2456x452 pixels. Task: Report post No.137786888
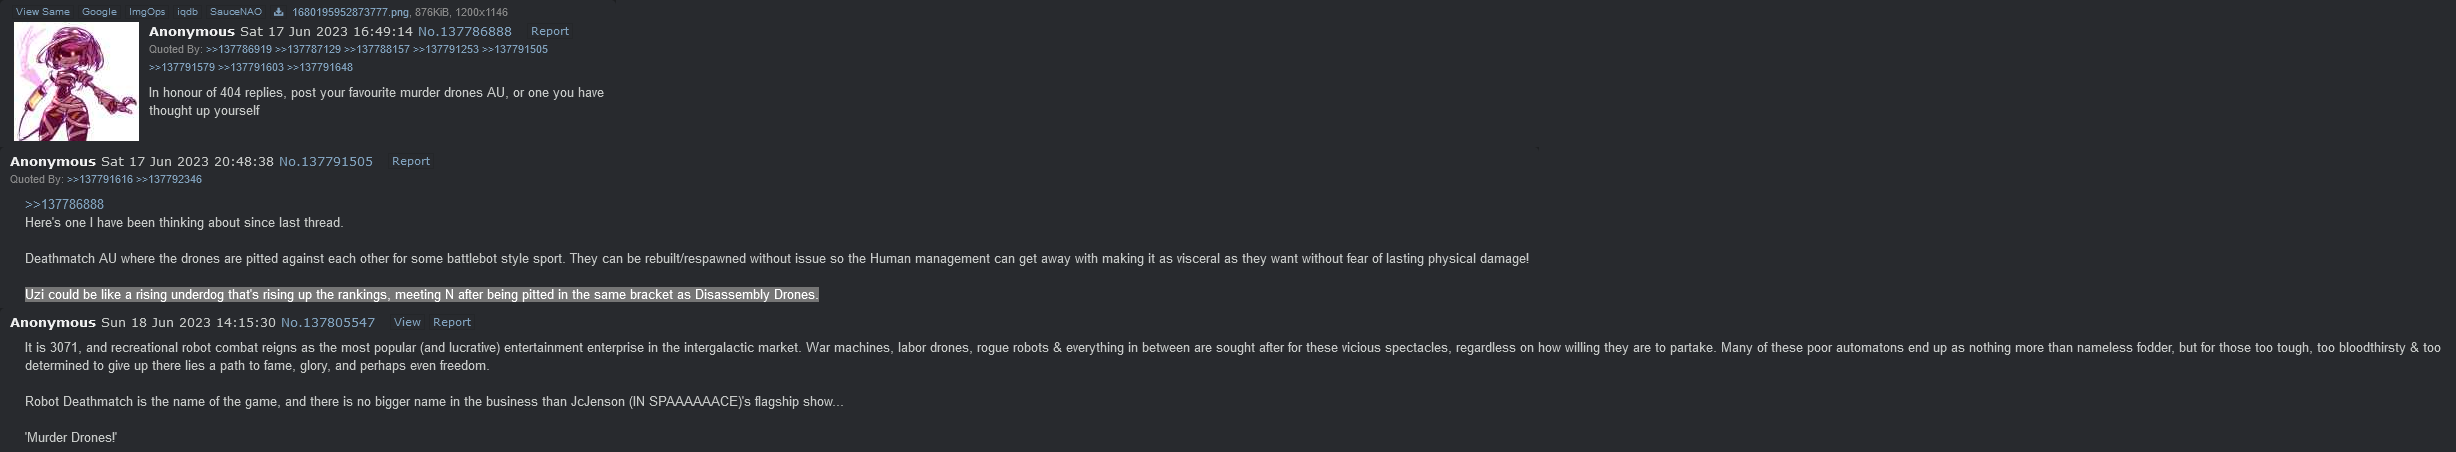click(549, 31)
